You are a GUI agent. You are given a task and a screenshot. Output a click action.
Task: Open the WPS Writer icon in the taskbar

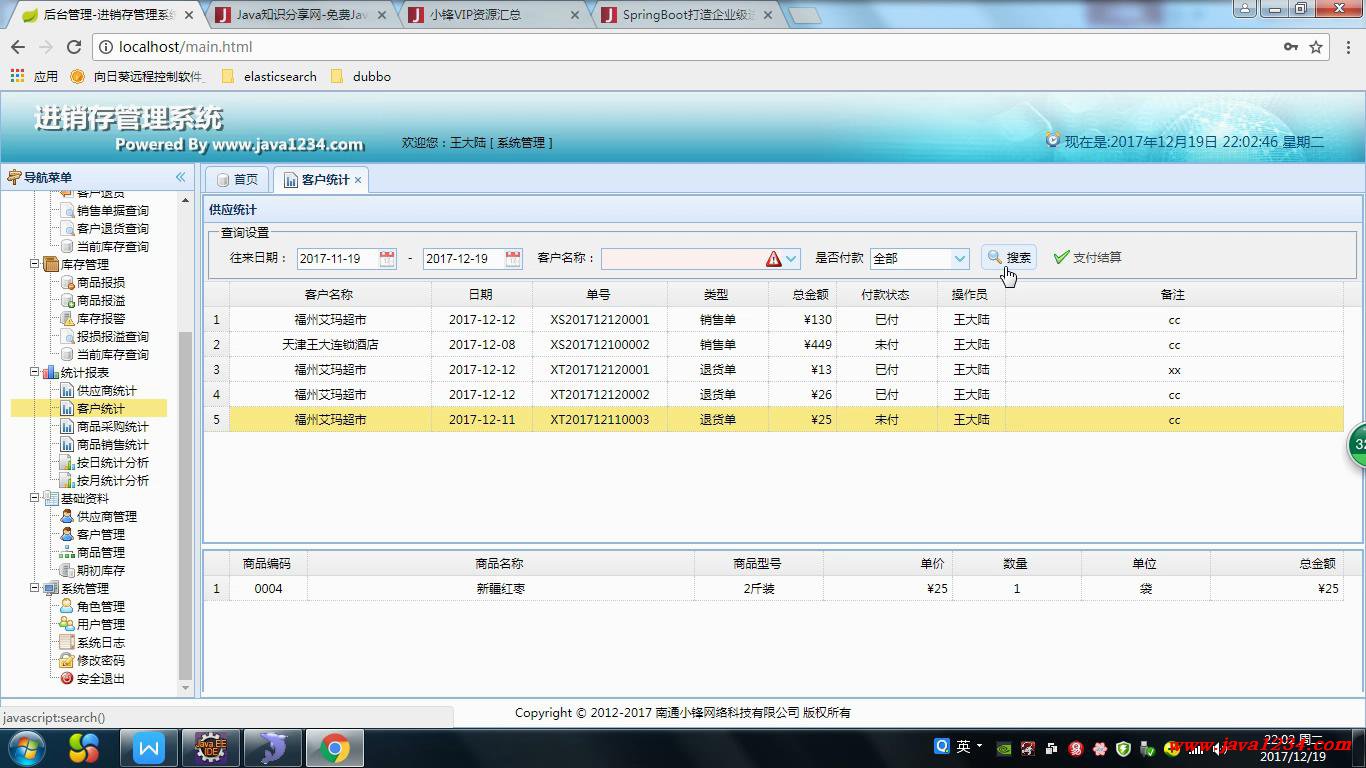click(x=148, y=748)
